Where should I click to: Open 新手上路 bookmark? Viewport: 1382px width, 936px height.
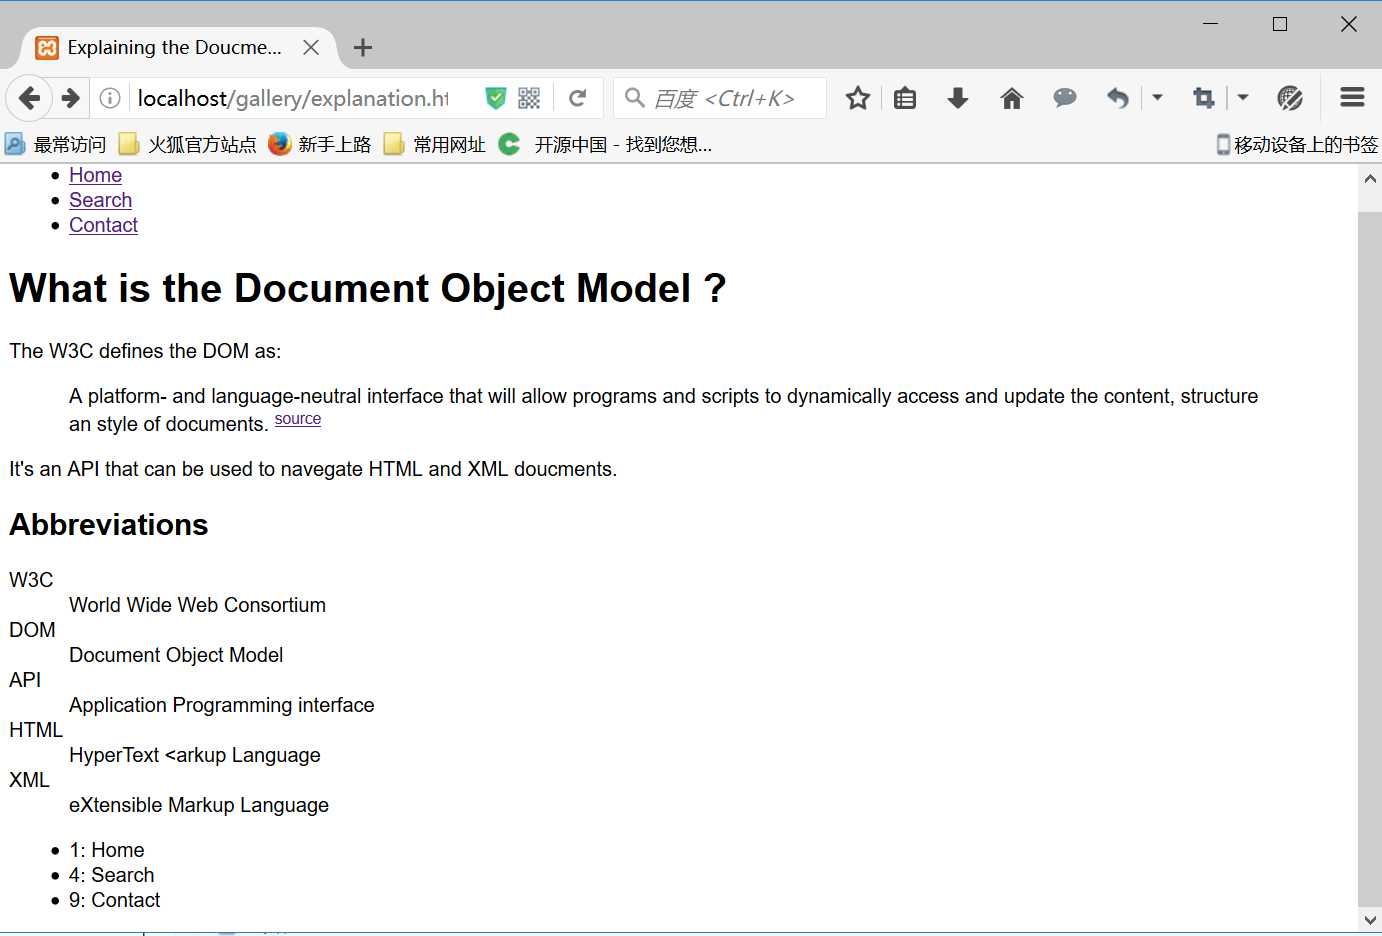[320, 144]
